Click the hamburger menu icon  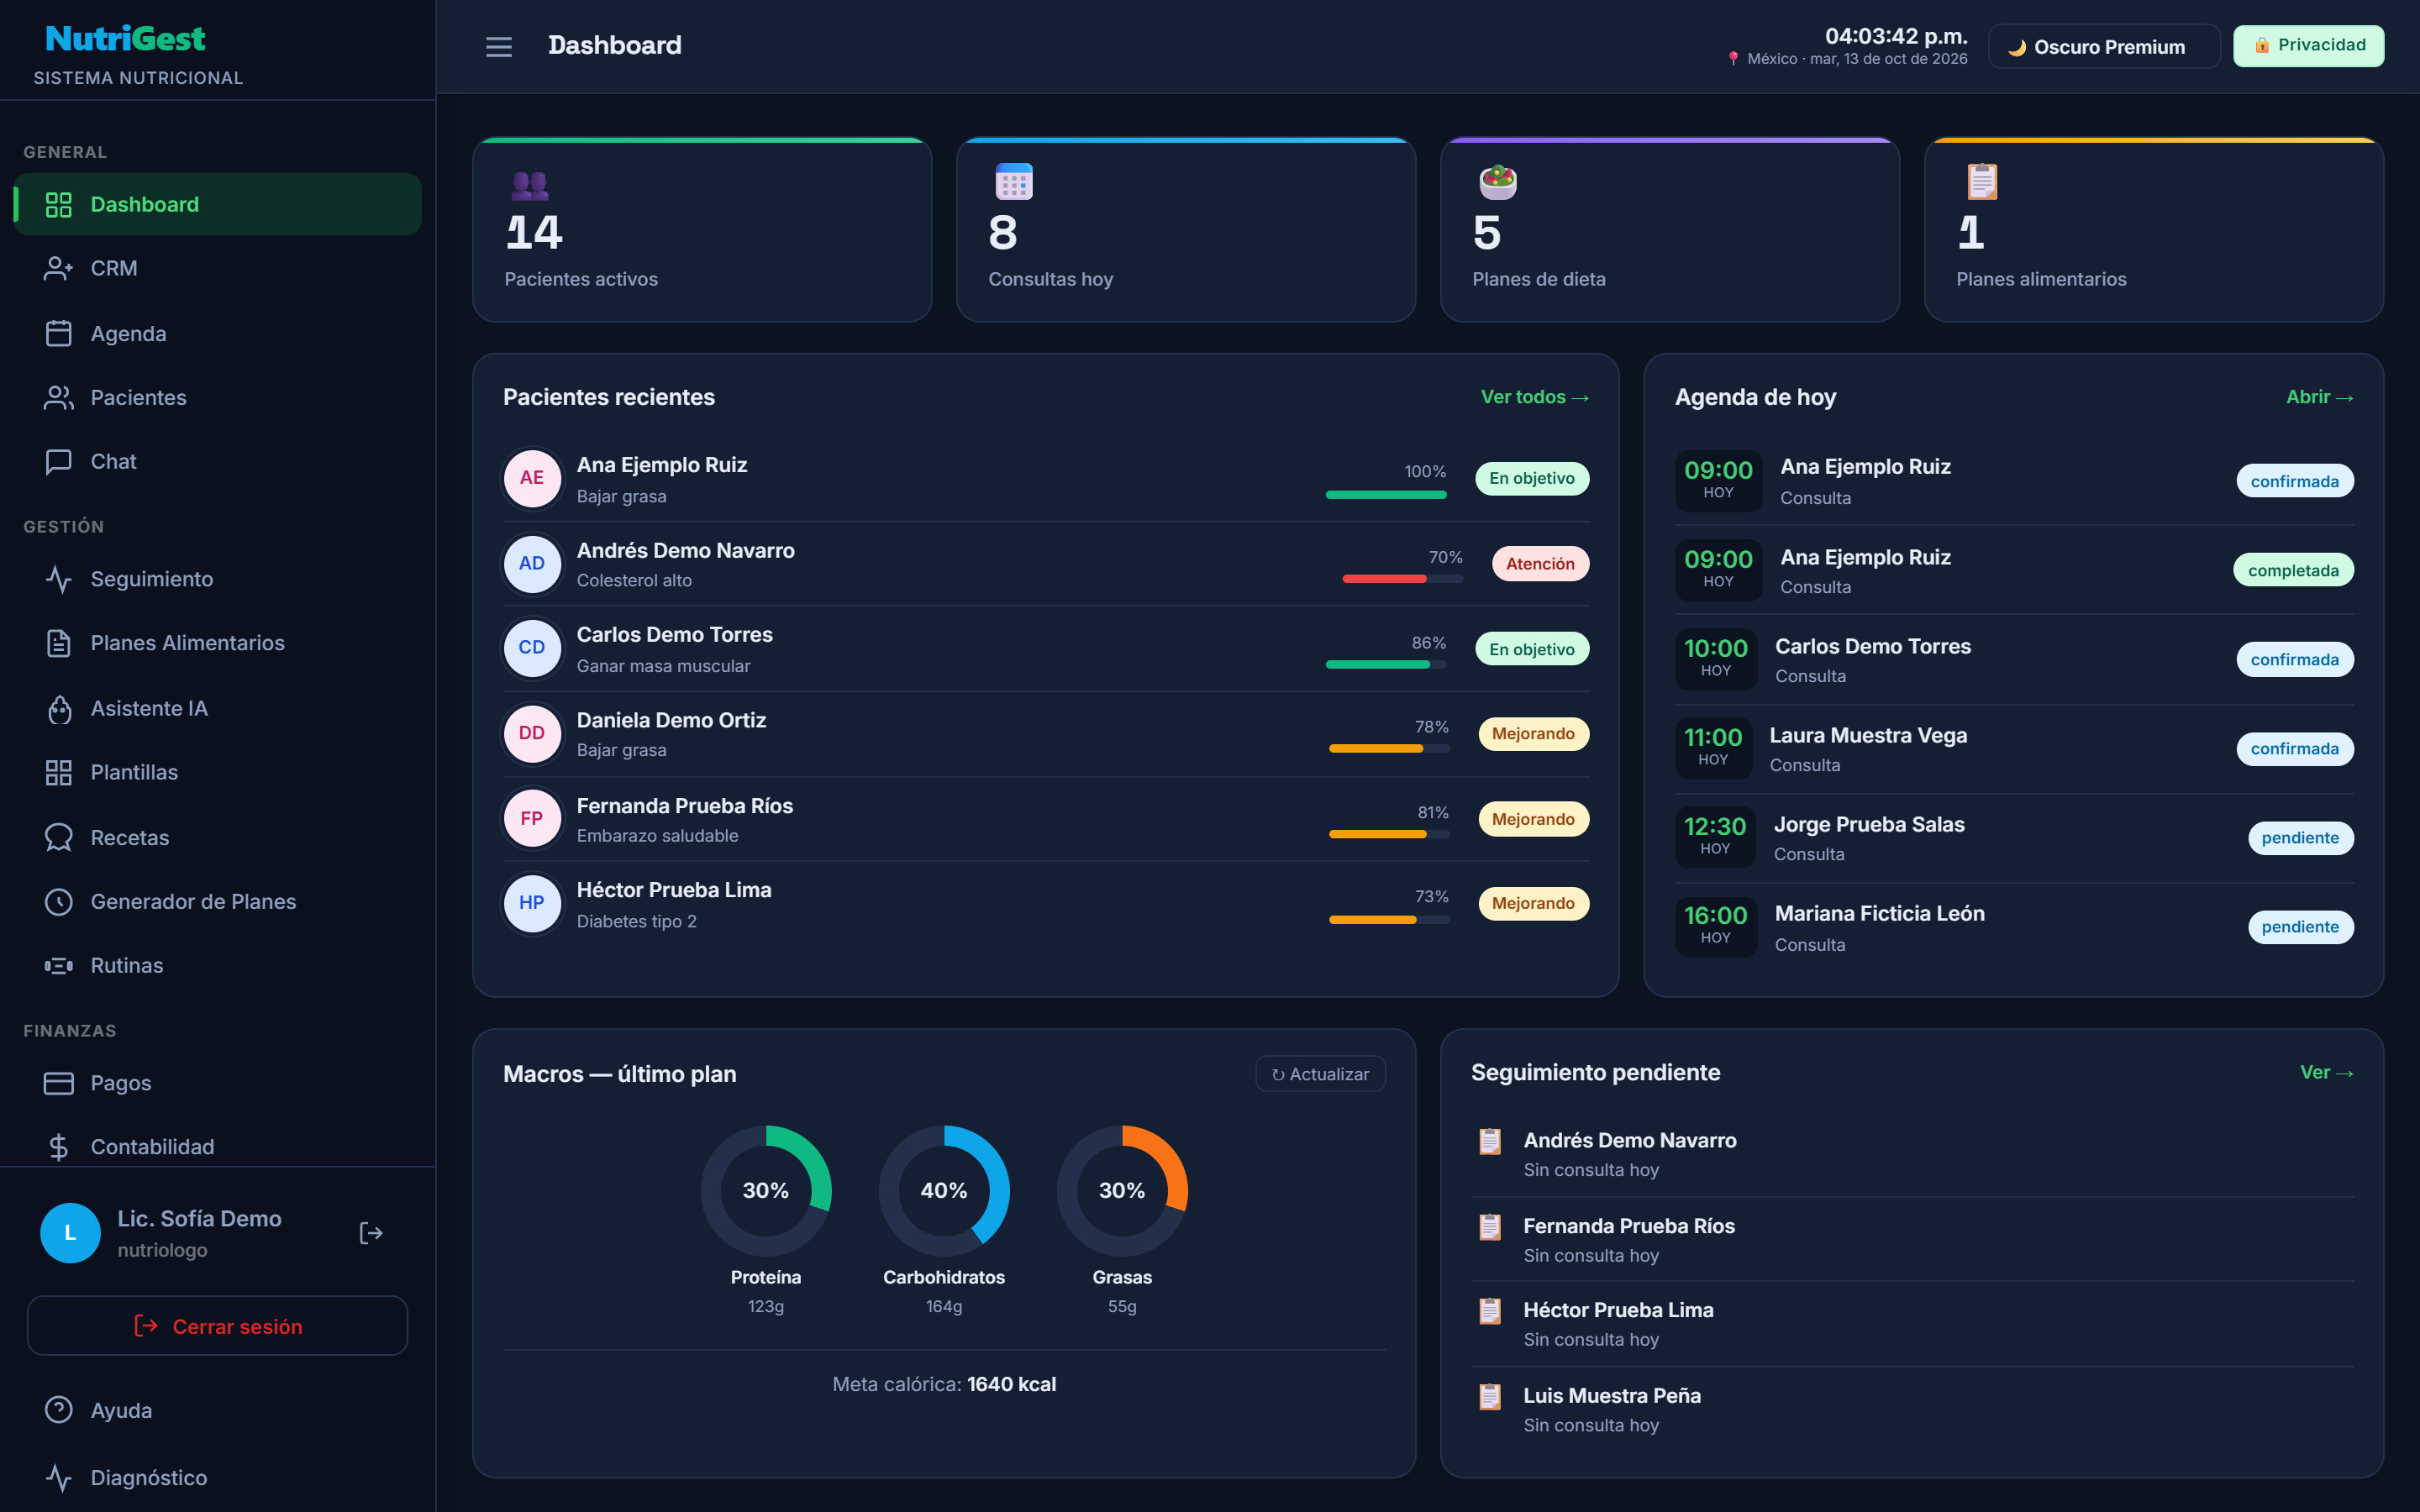[x=498, y=46]
